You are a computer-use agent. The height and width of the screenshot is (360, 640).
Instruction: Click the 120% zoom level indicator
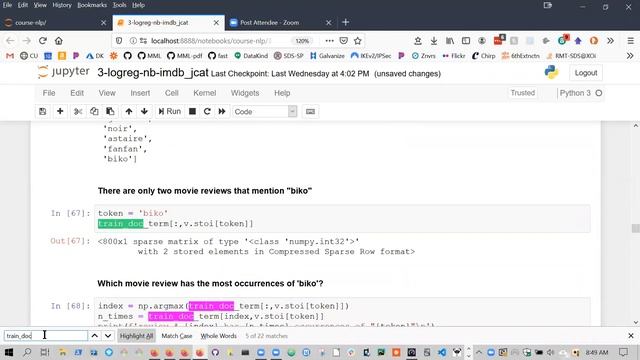pyautogui.click(x=302, y=41)
